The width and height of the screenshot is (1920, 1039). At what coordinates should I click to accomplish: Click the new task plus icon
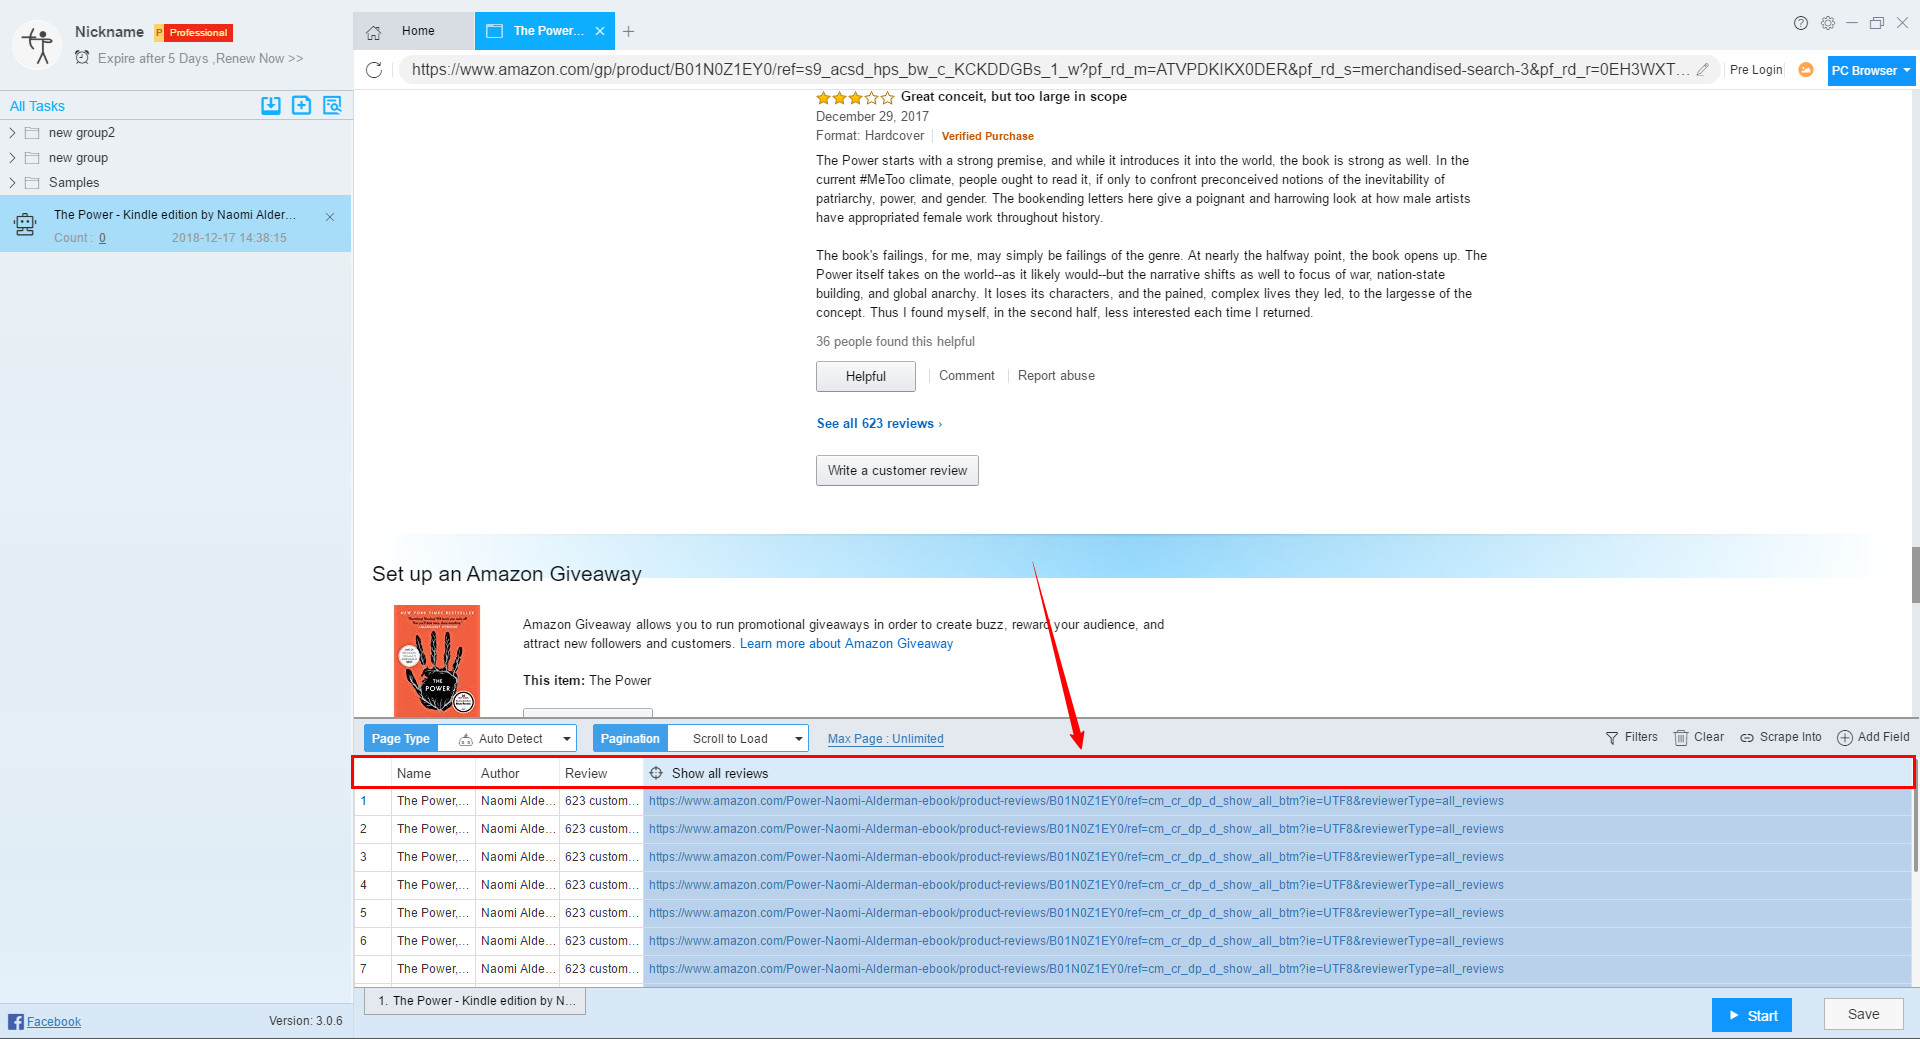301,105
